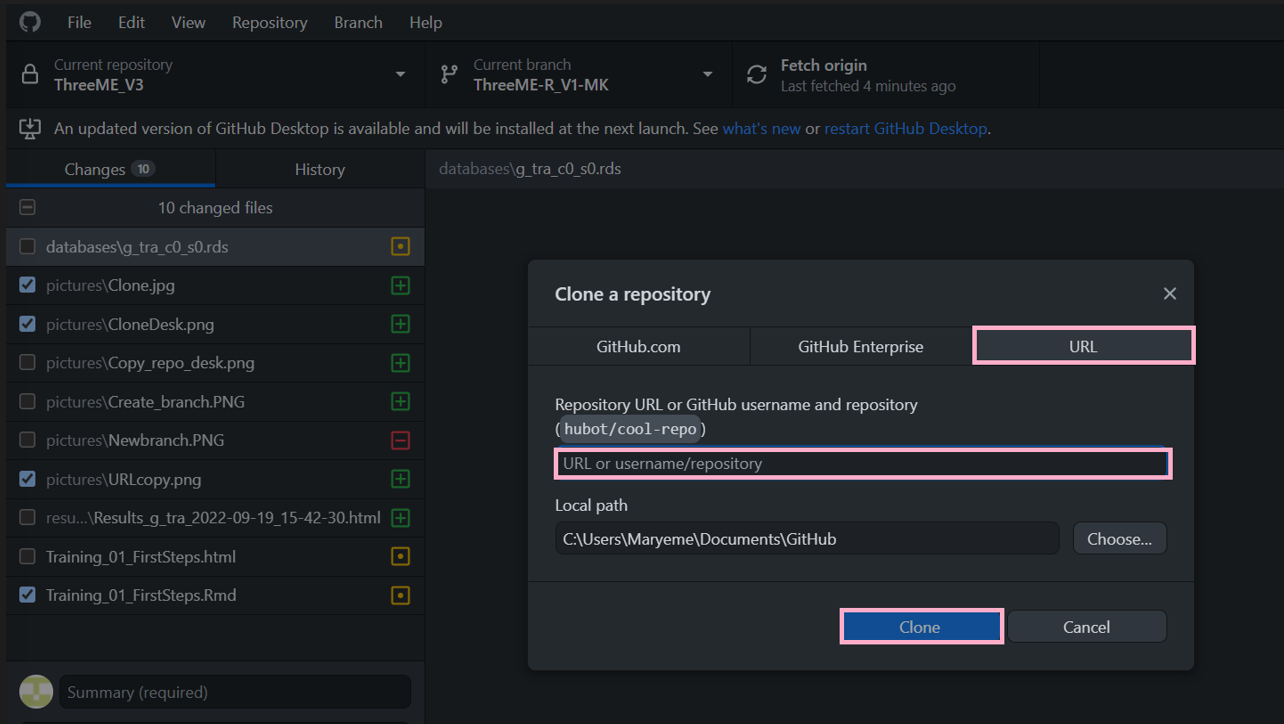
Task: Open the File menu
Action: click(79, 22)
